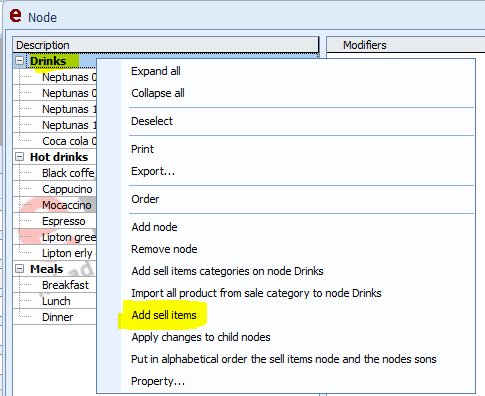
Task: Click Print in the context menu
Action: [142, 149]
